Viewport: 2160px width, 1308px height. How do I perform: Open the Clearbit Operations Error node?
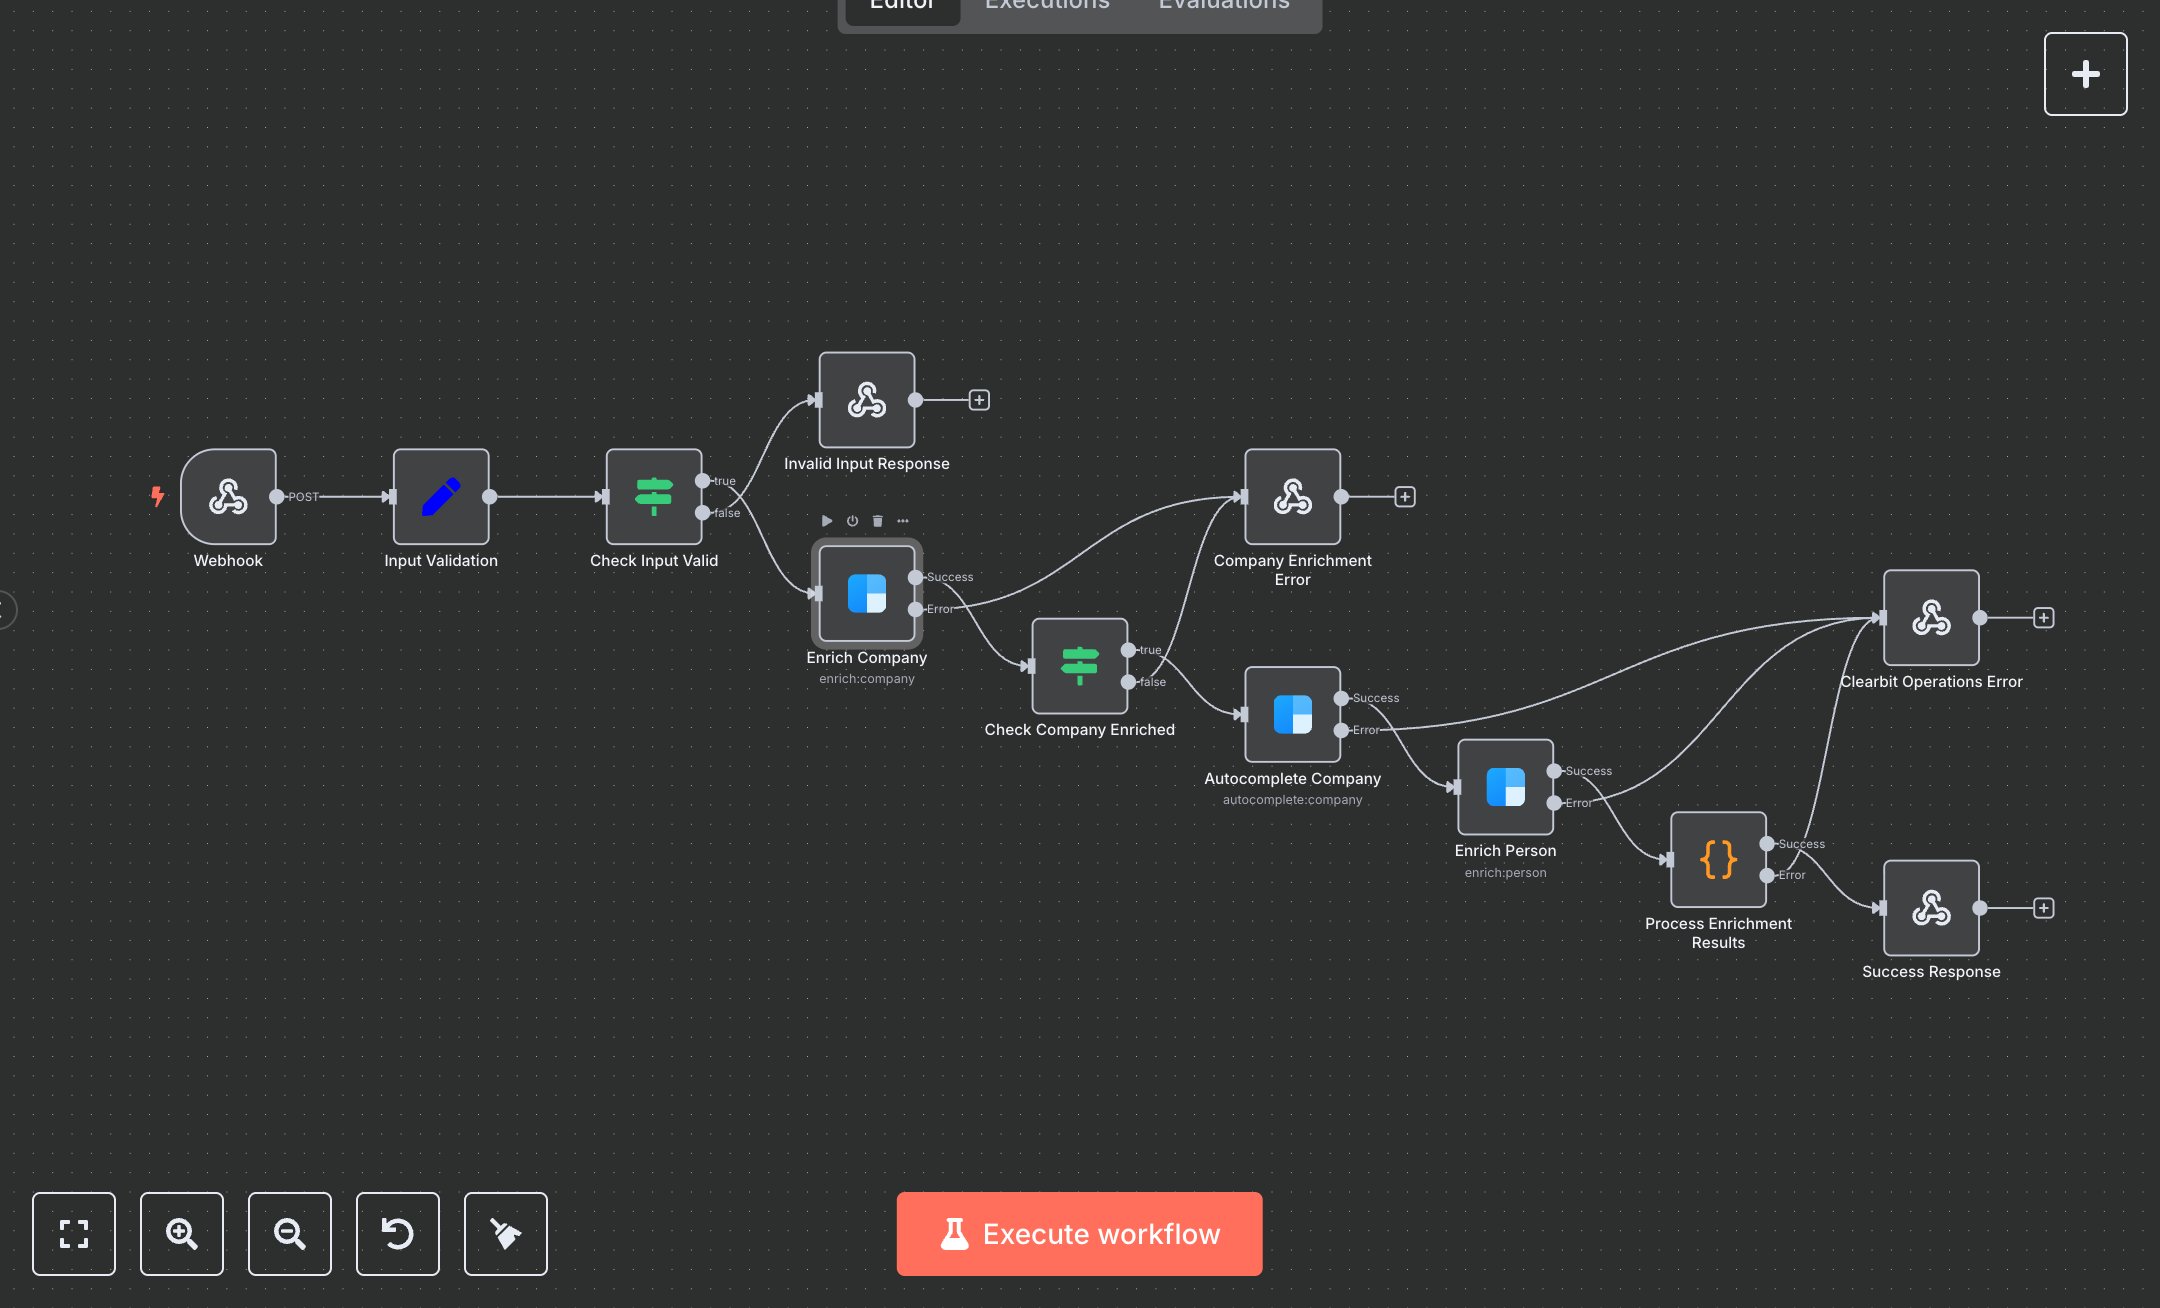coord(1930,618)
